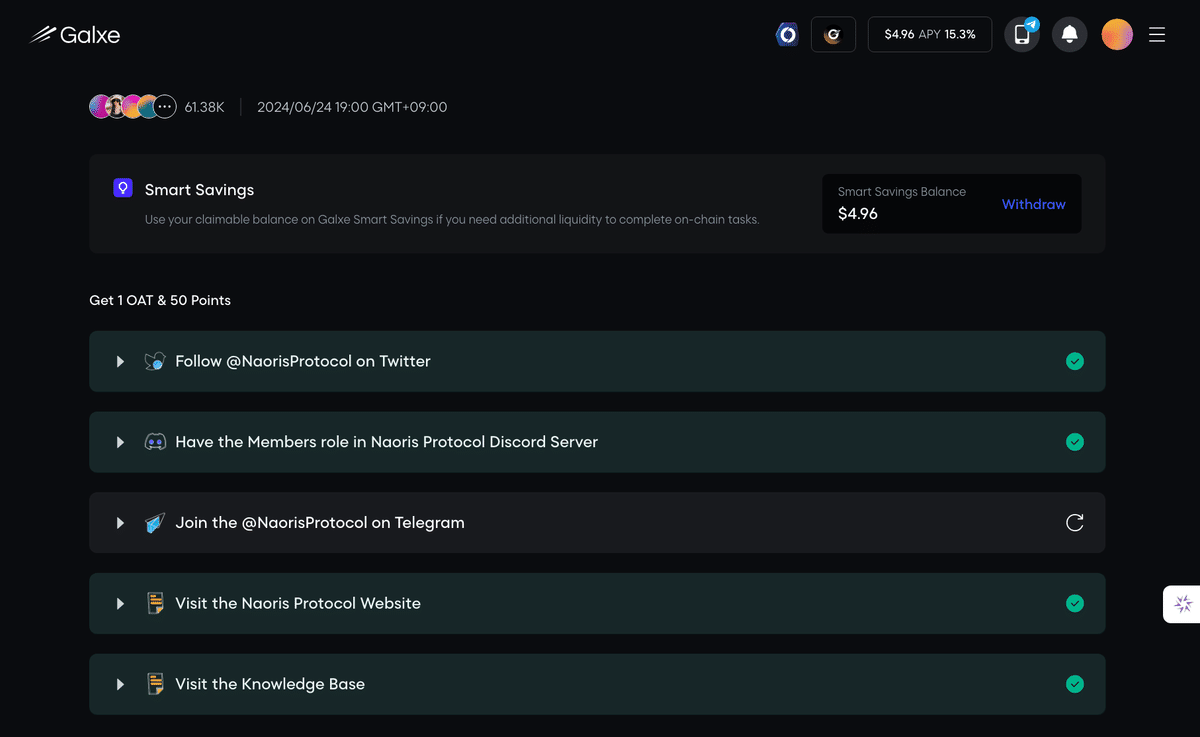This screenshot has height=737, width=1200.
Task: Open the notifications bell
Action: point(1070,35)
